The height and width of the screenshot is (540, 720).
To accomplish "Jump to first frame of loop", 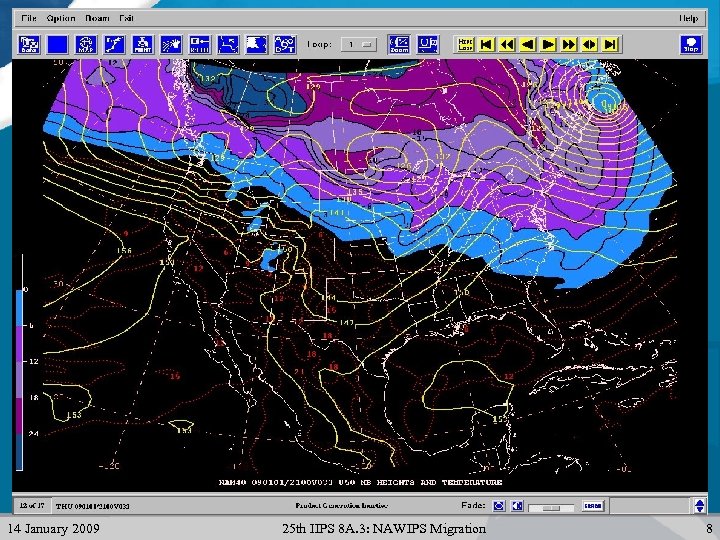I will [487, 45].
